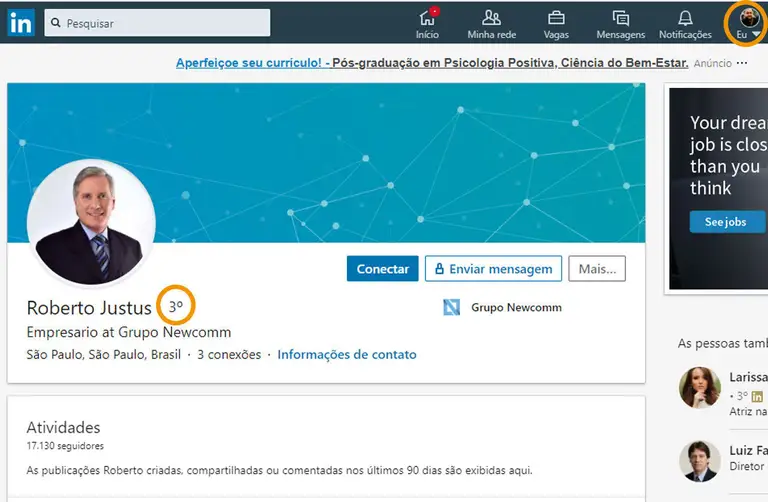Click the 17.130 seguidores text

point(65,446)
